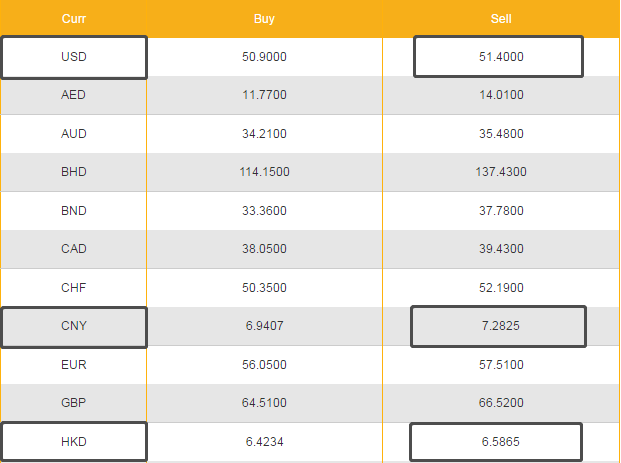Click the Buy column header
The width and height of the screenshot is (621, 463).
tap(264, 19)
